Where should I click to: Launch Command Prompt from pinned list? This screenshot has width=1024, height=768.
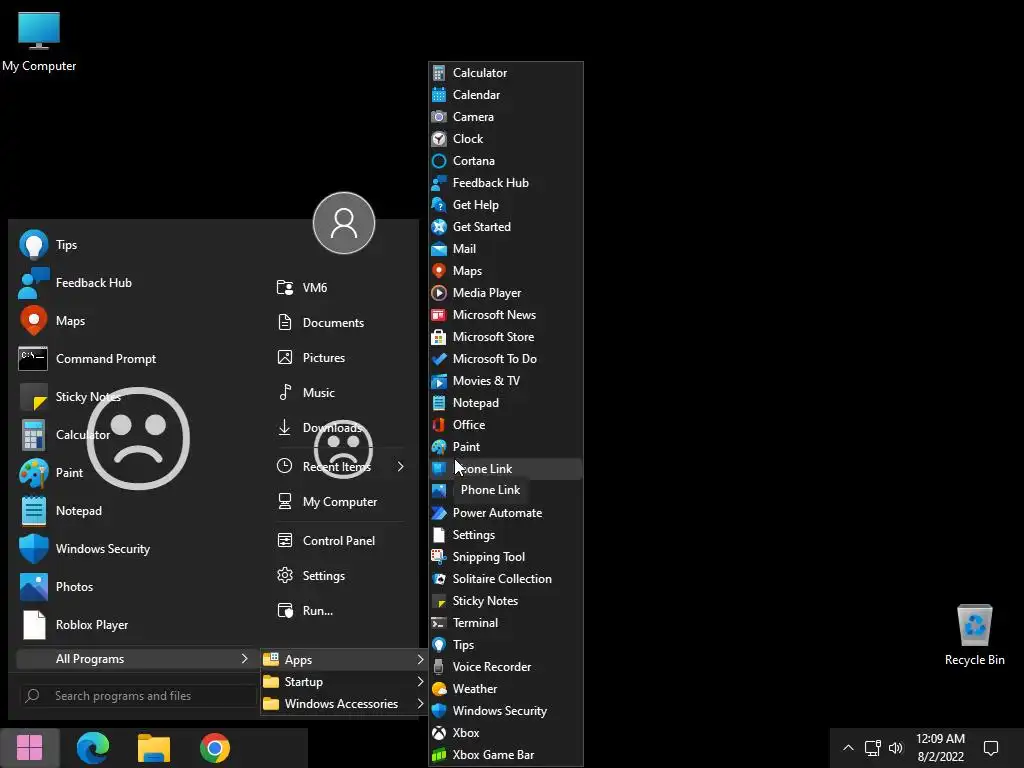coord(135,359)
